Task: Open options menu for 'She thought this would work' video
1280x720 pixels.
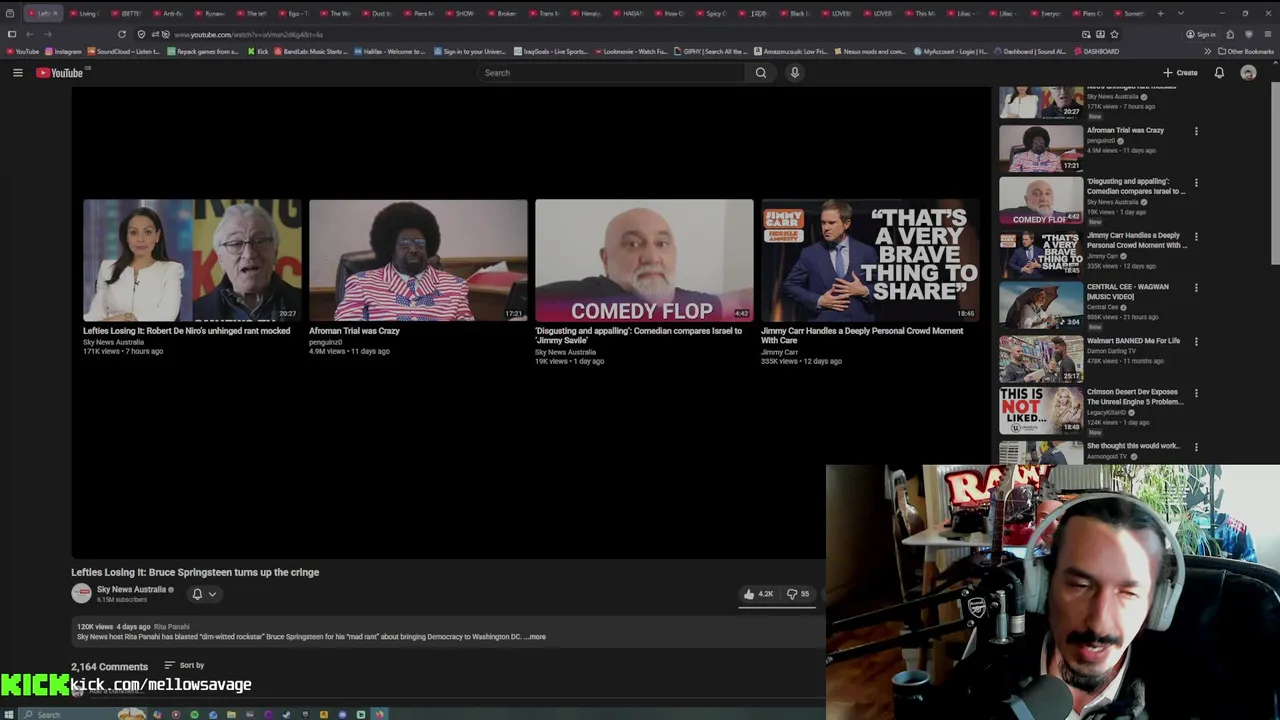Action: 1196,447
